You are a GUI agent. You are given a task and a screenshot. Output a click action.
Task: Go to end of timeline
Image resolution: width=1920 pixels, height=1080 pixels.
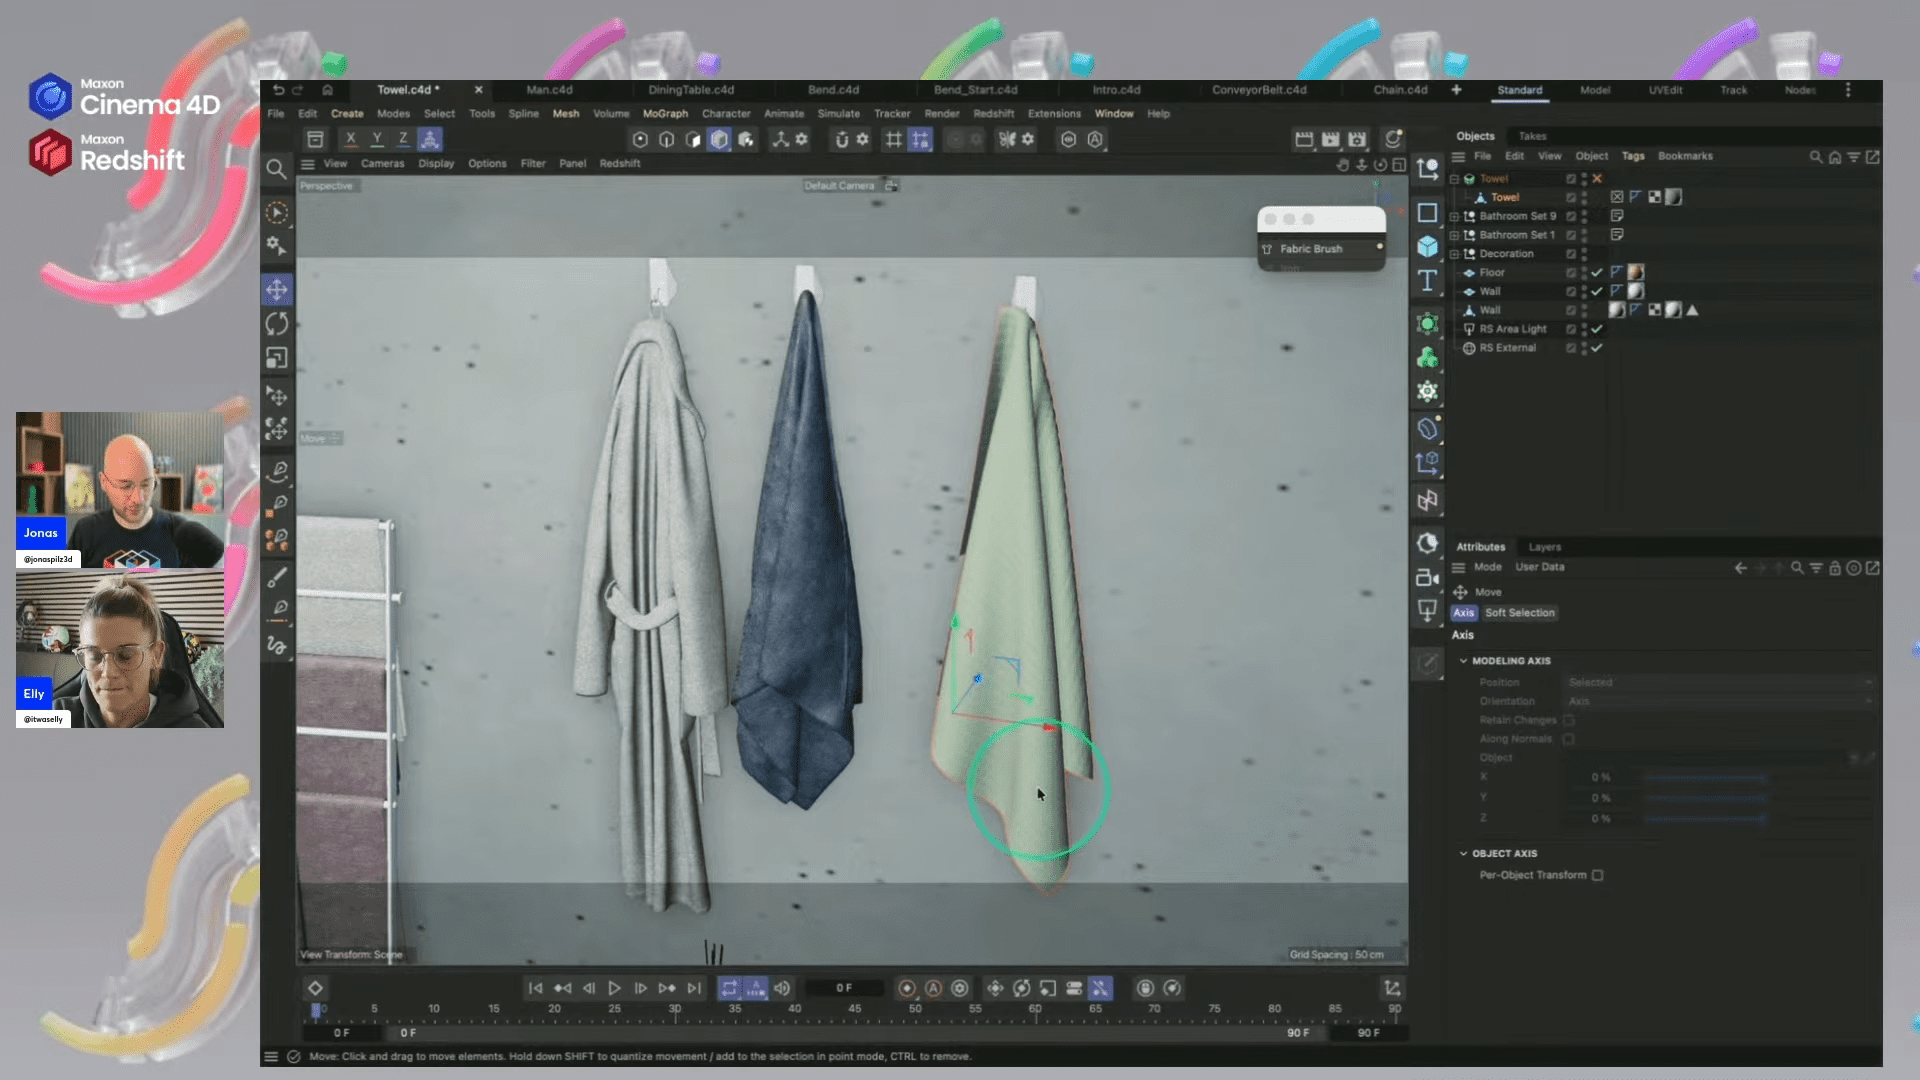point(694,988)
